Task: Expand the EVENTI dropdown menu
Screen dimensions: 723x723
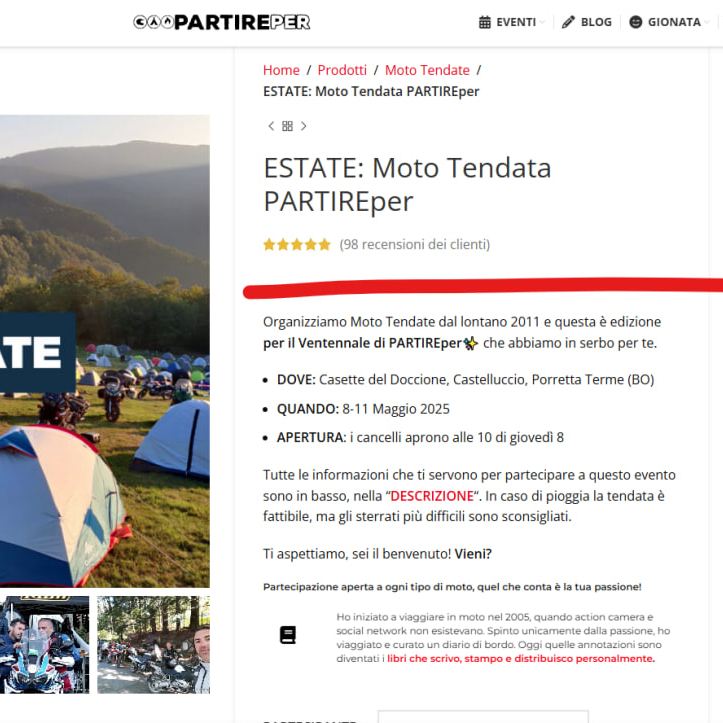Action: (x=512, y=22)
